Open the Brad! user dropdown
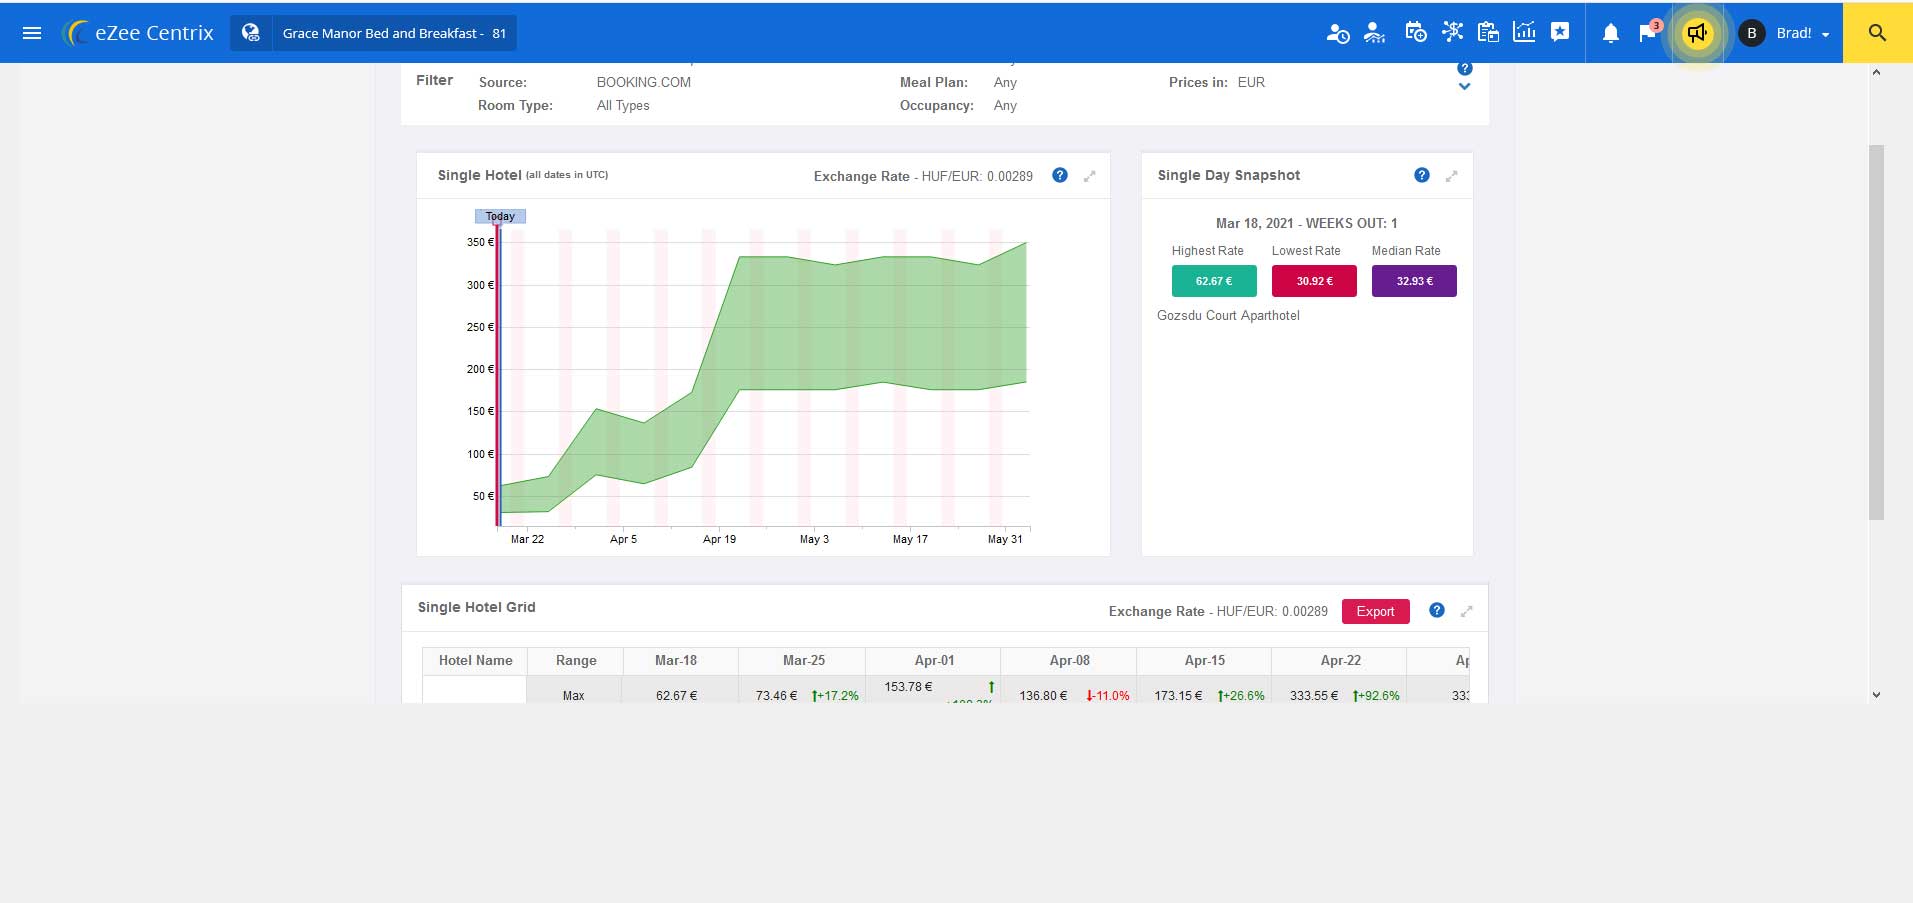 click(1803, 33)
